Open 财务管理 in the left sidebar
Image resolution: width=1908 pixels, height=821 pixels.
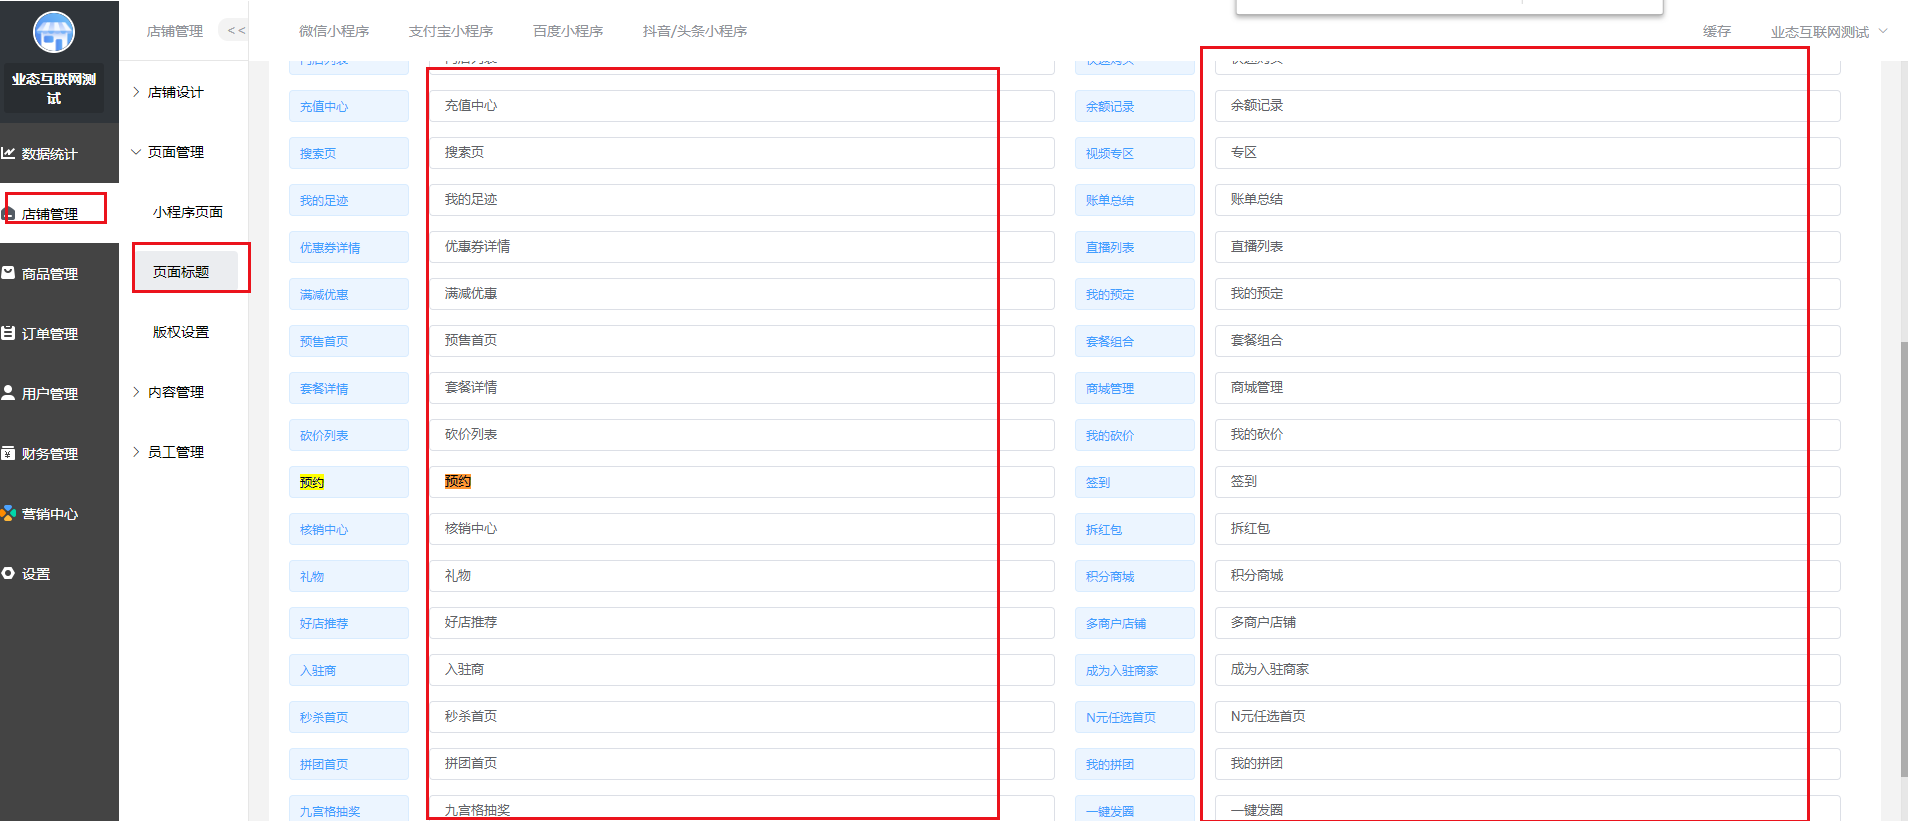59,454
